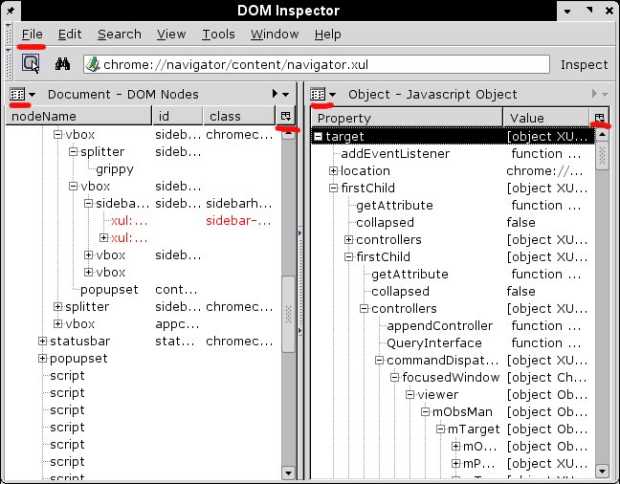Image resolution: width=620 pixels, height=484 pixels.
Task: Open the Edit menu
Action: (x=70, y=34)
